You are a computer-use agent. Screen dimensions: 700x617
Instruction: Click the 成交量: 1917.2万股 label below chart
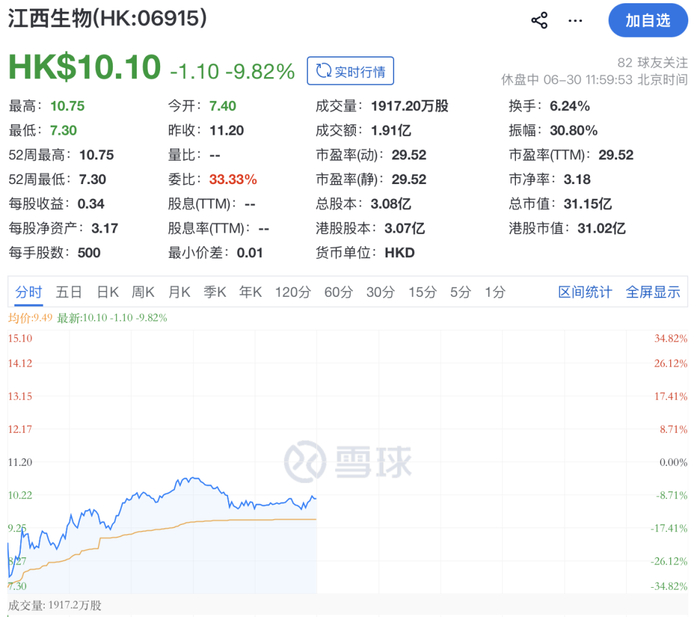tap(55, 605)
